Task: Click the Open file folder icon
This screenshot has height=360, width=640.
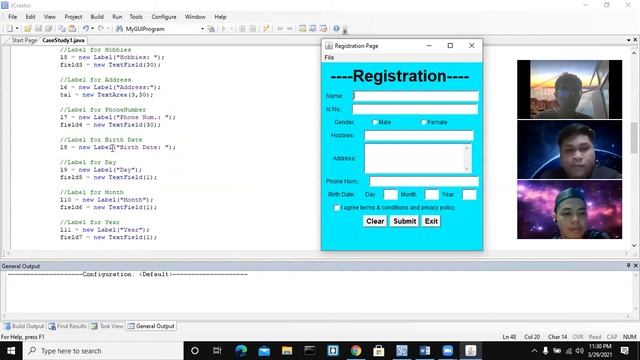Action: 27,29
